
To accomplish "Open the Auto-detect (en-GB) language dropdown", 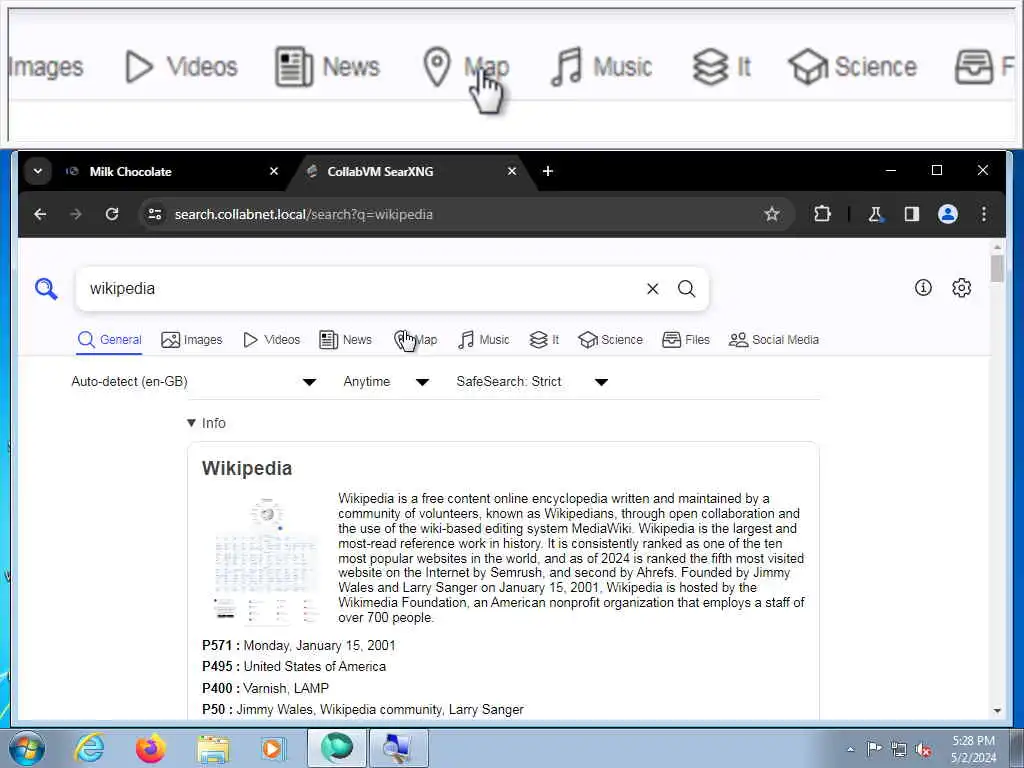I will pyautogui.click(x=194, y=381).
